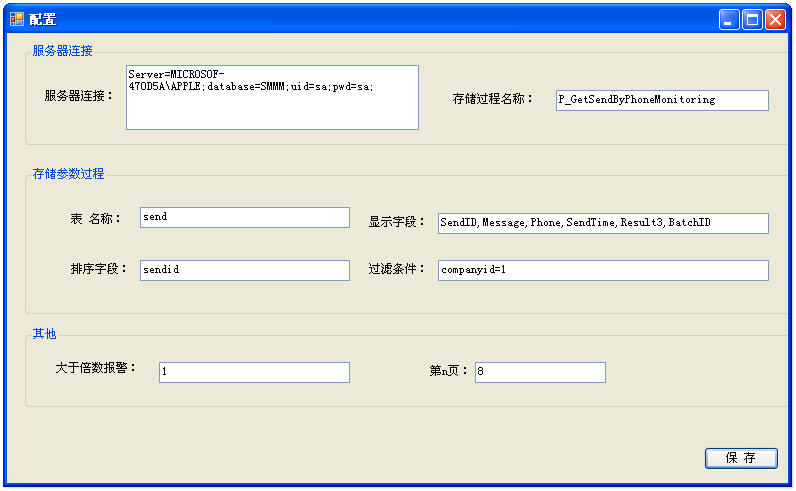796x491 pixels.
Task: Click the 第n页： label
Action: [449, 371]
